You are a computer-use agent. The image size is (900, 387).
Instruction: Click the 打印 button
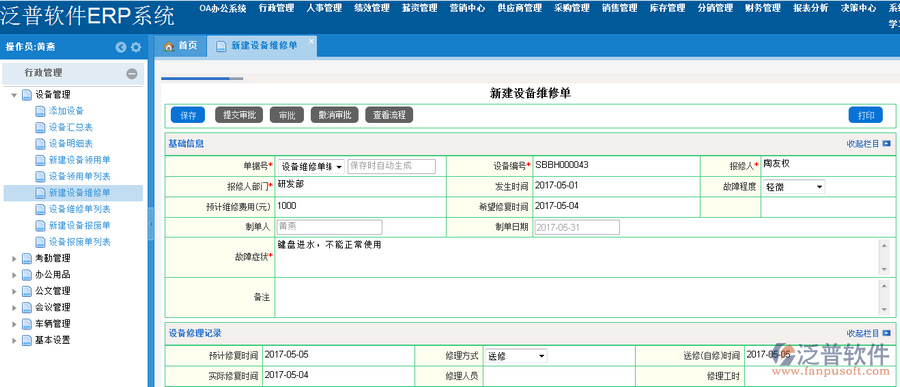point(866,115)
